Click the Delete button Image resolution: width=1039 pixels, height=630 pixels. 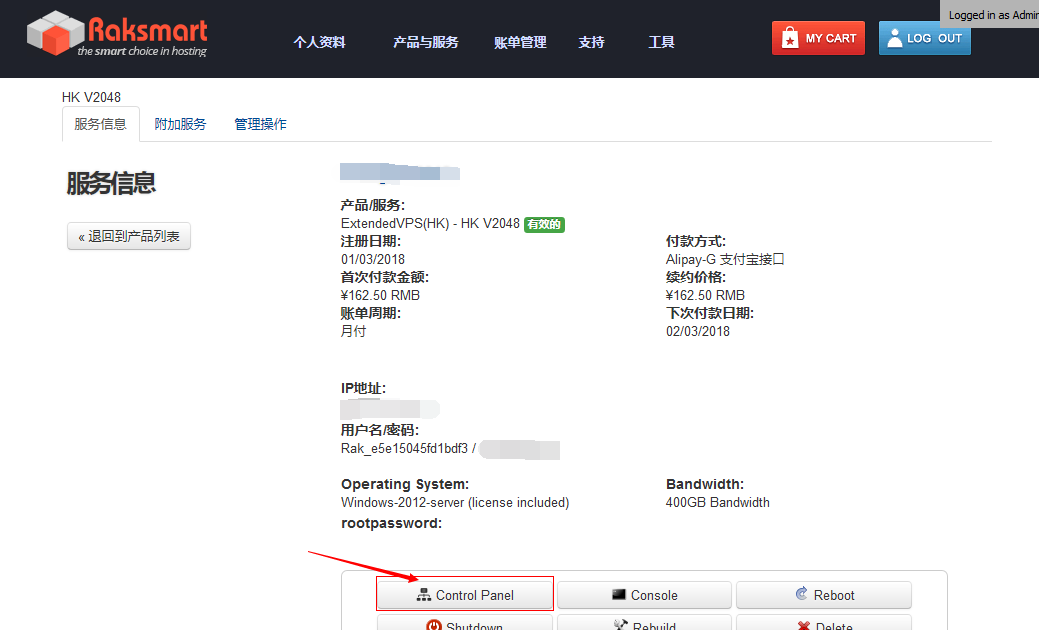[824, 623]
